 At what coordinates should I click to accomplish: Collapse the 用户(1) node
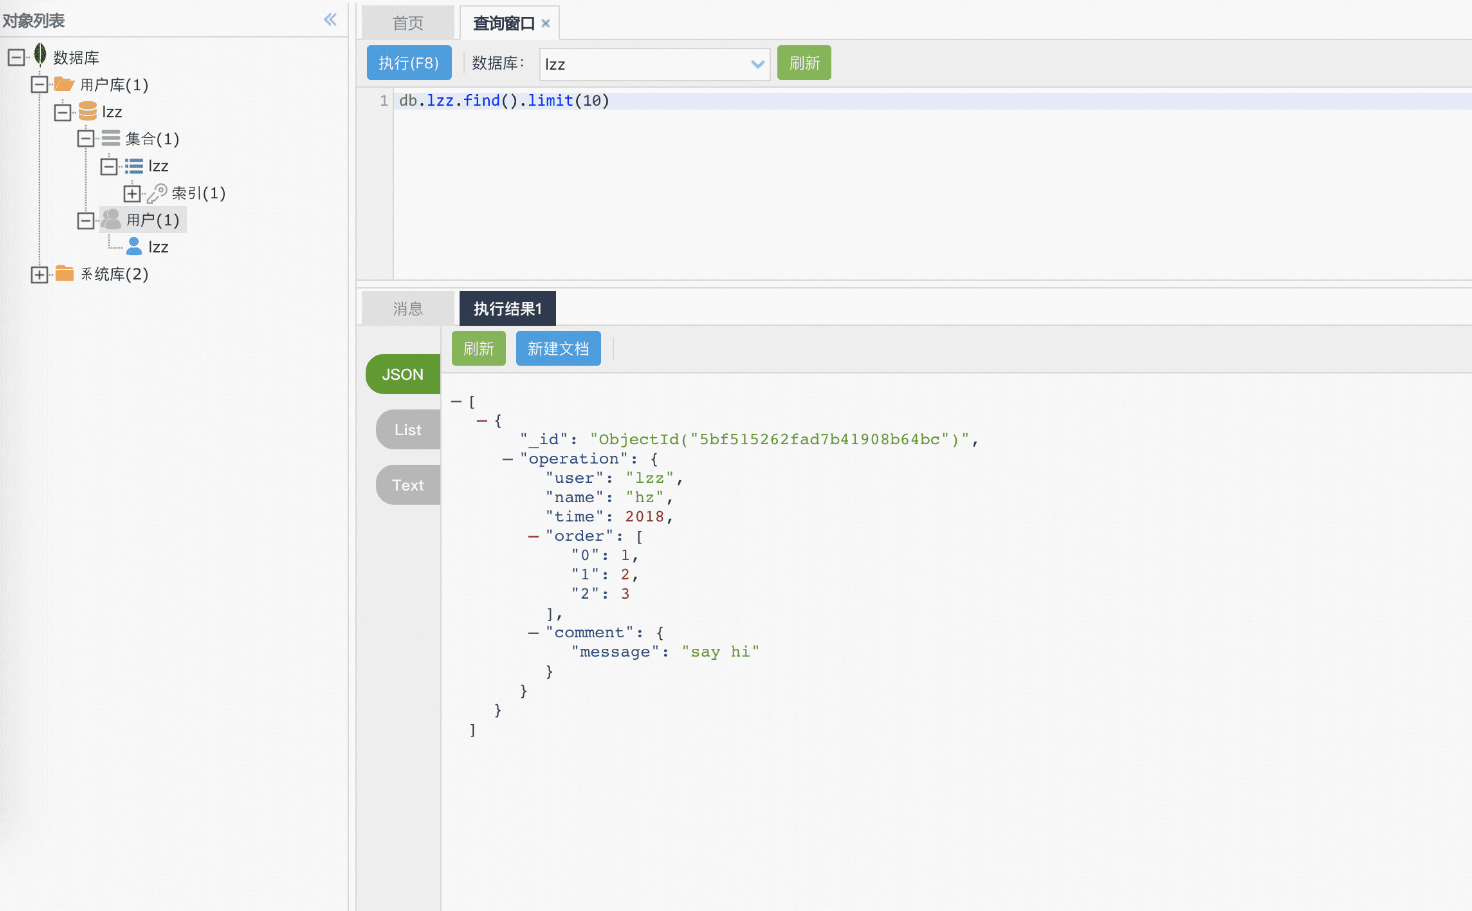(x=86, y=220)
